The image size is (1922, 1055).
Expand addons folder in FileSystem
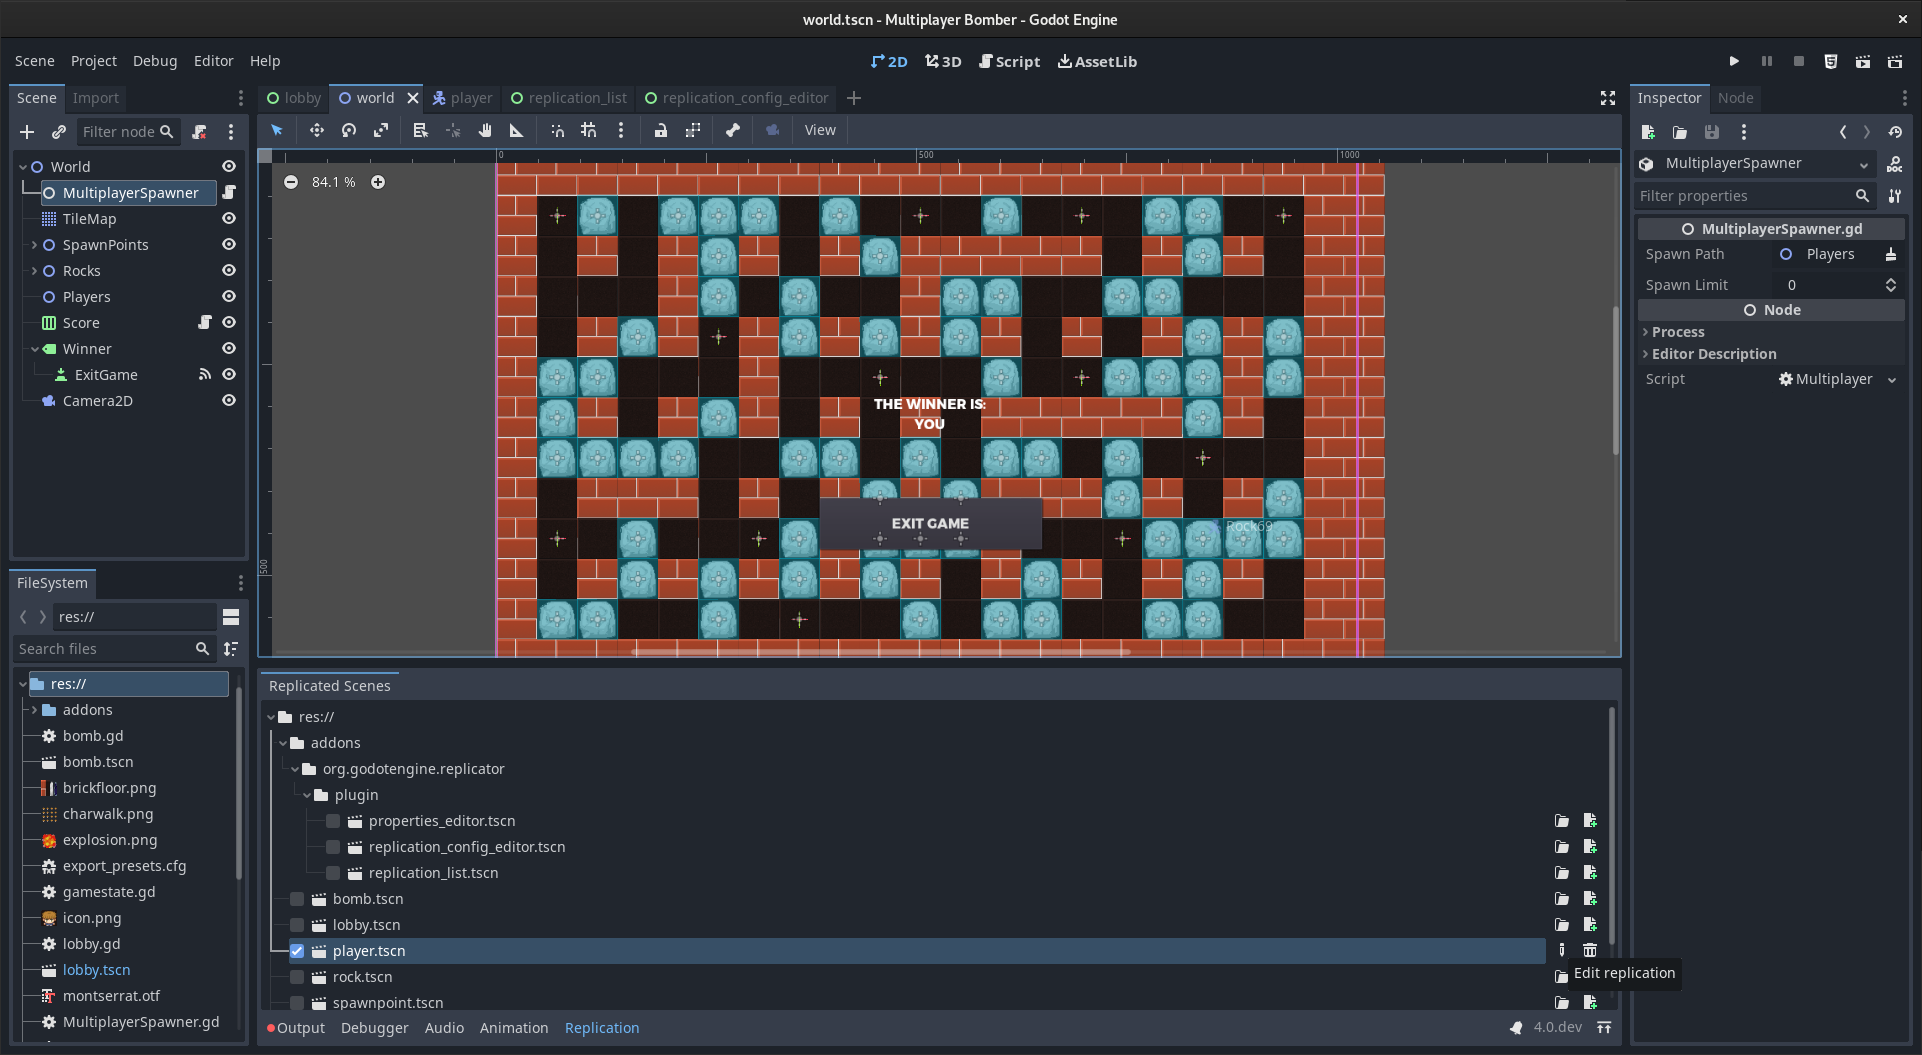pyautogui.click(x=34, y=710)
